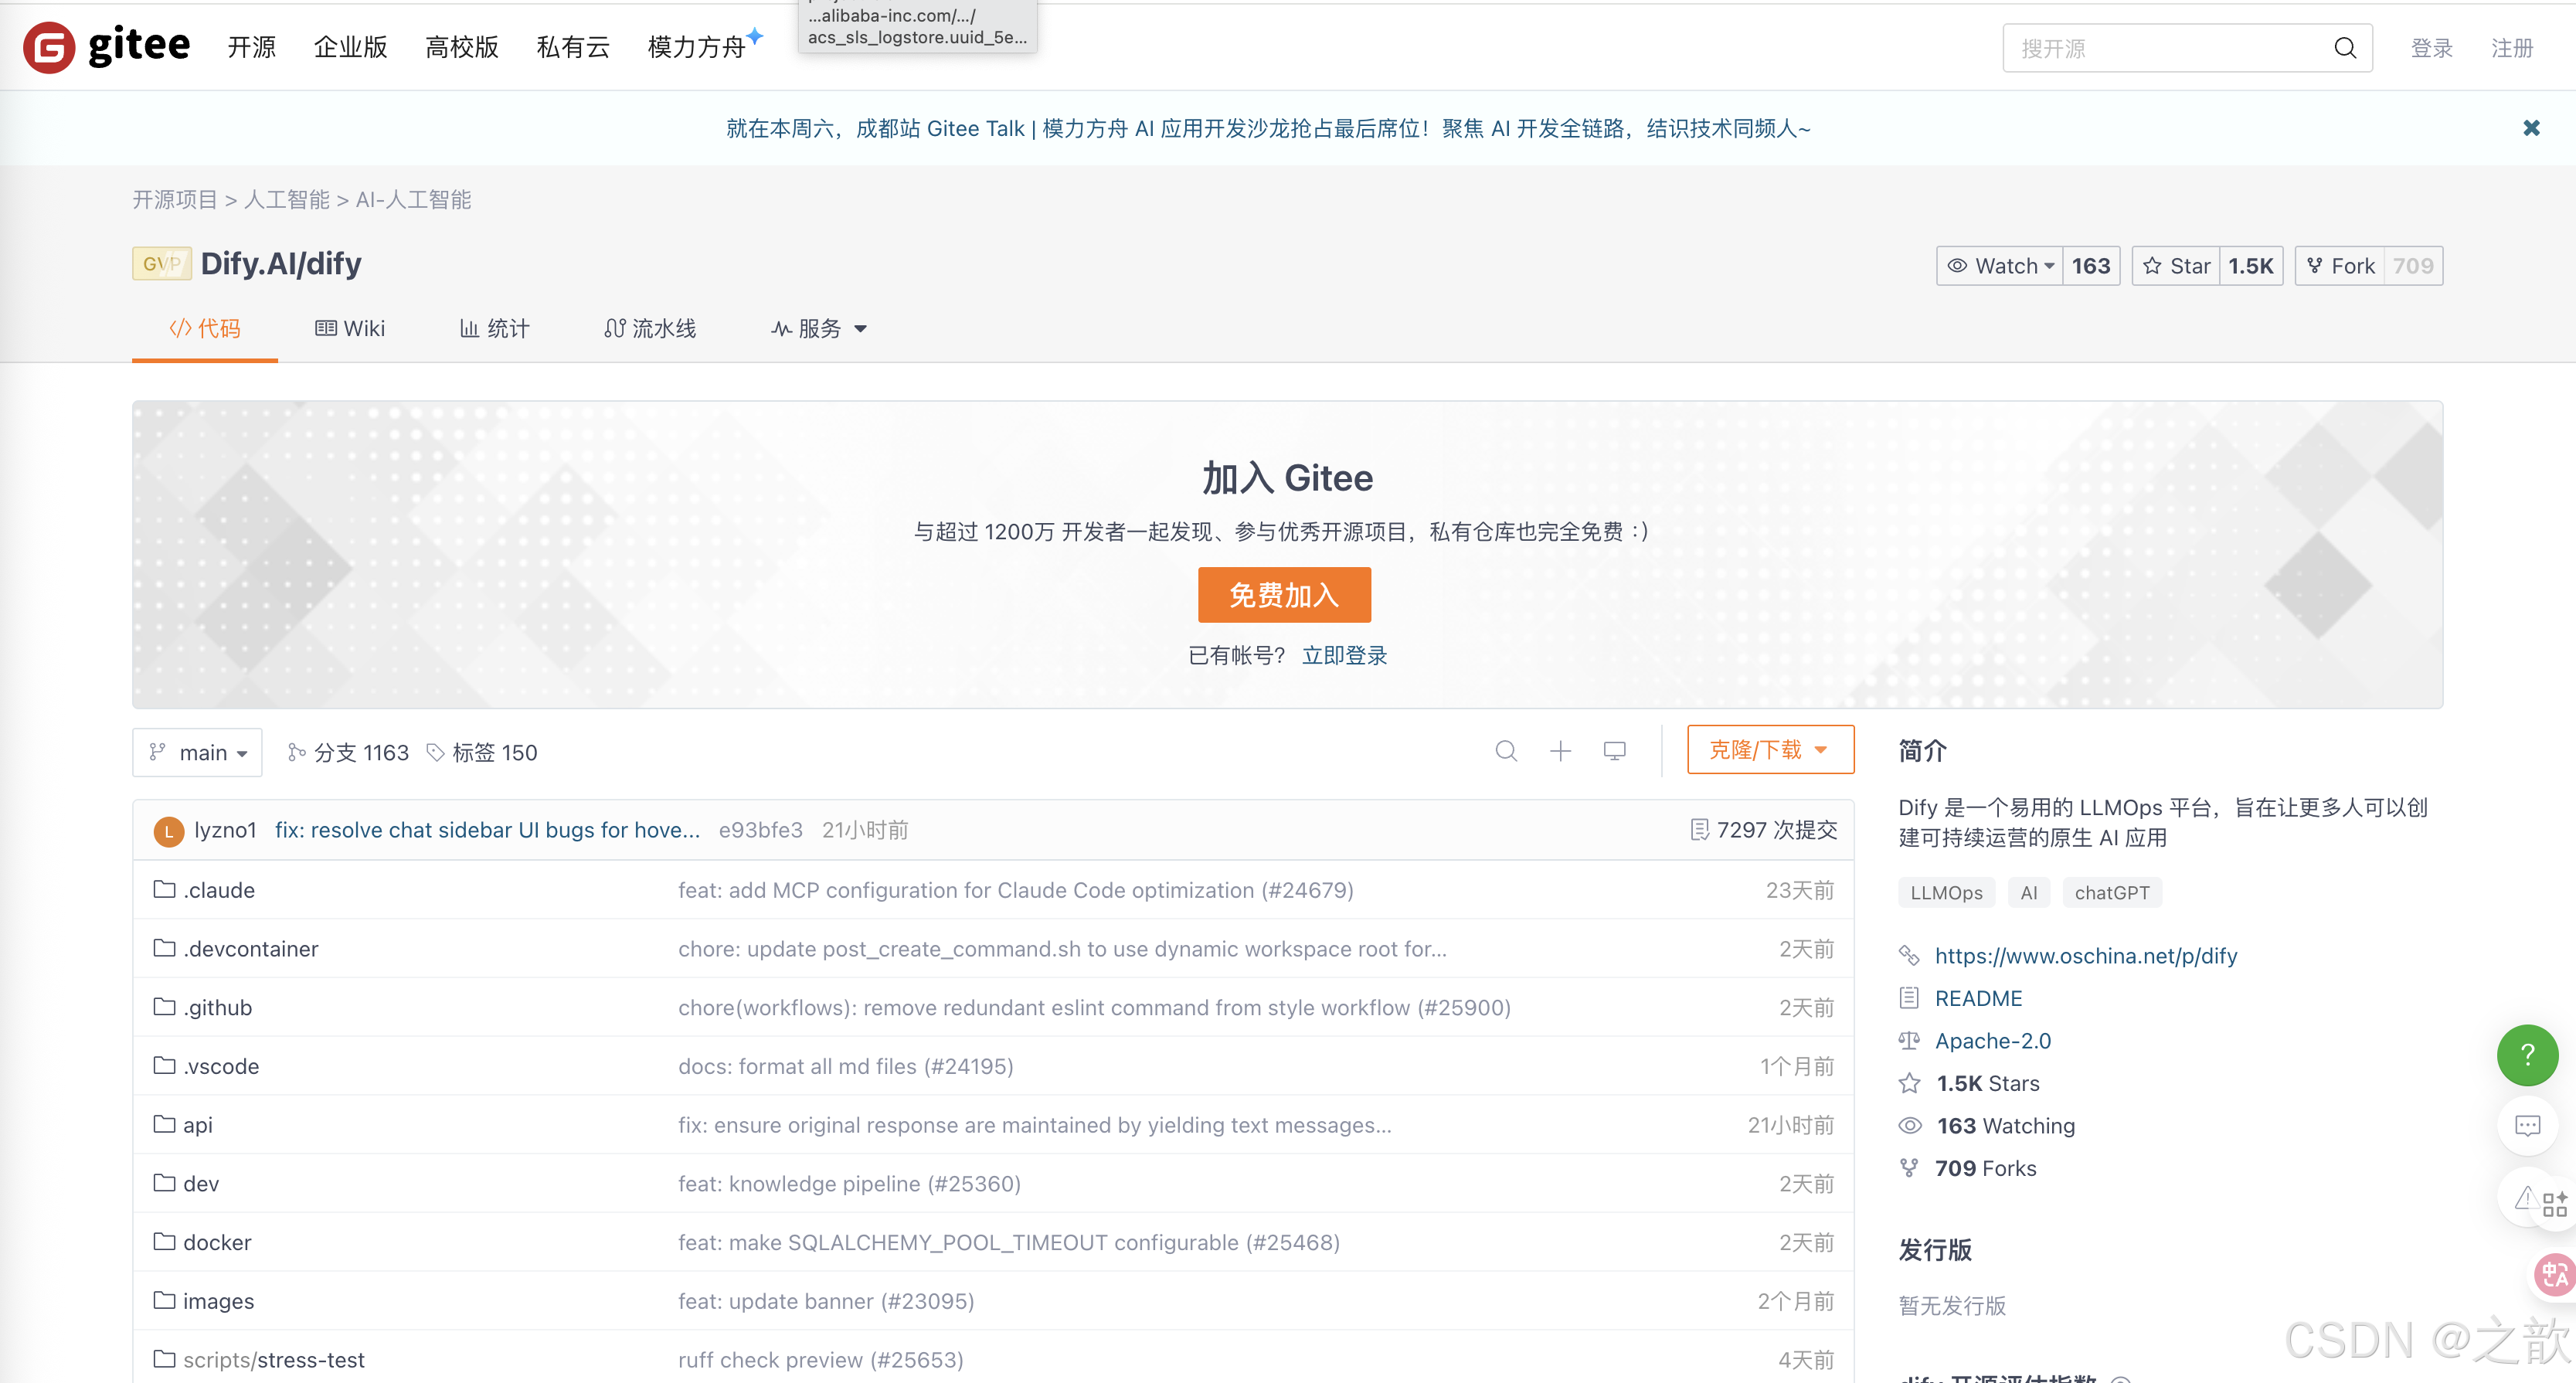Click the plus icon in the repository toolbar
This screenshot has height=1383, width=2576.
click(x=1560, y=751)
